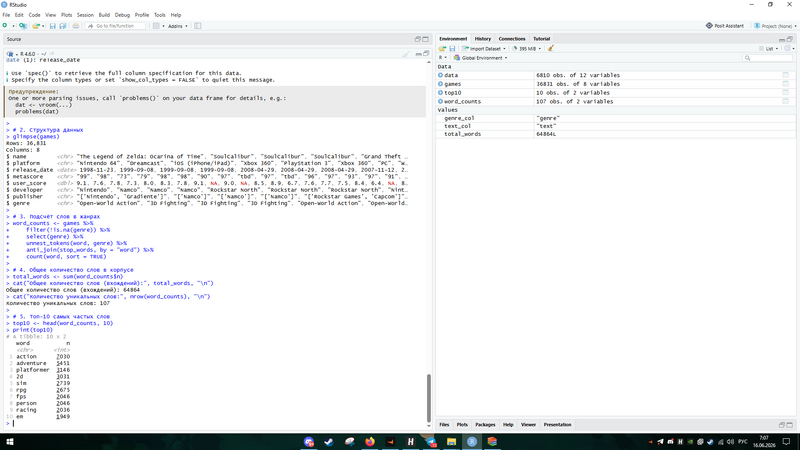Minimize the Source pane
Image resolution: width=800 pixels, height=450 pixels.
pyautogui.click(x=417, y=39)
